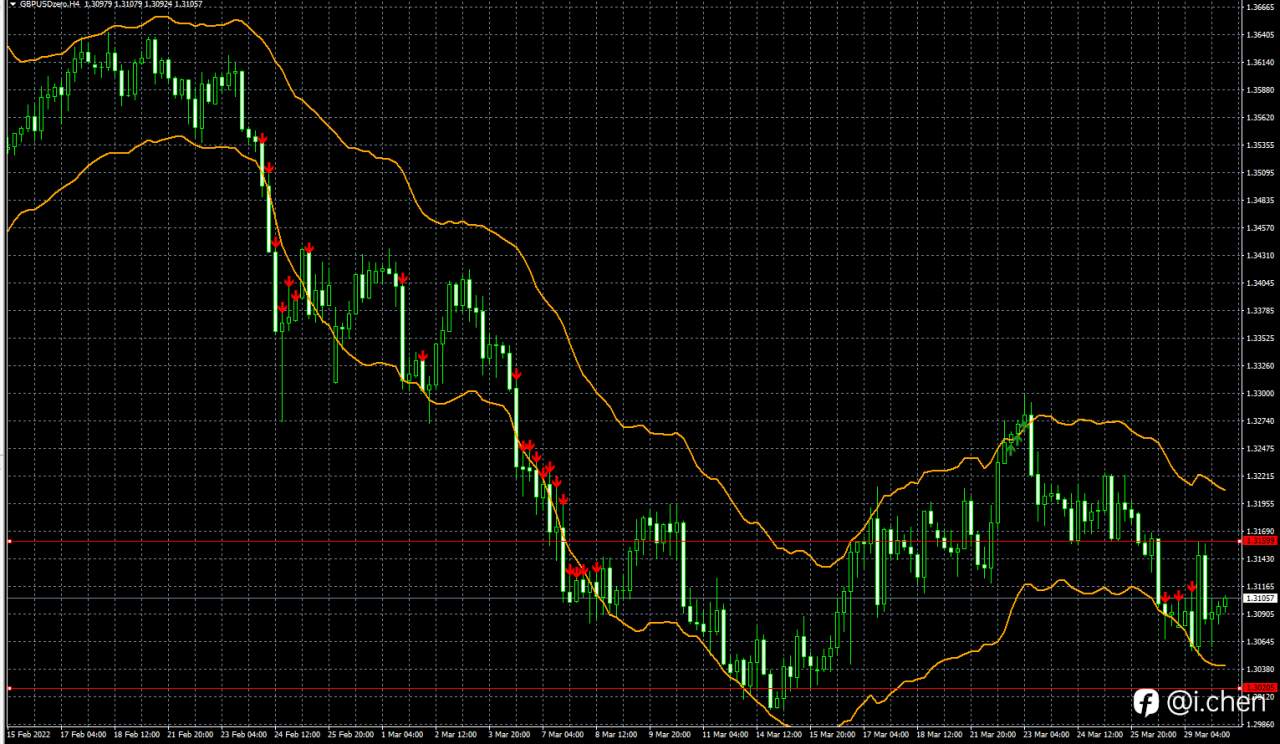1280x744 pixels.
Task: Click the 29 Mar 04:00 time label
Action: point(1206,735)
